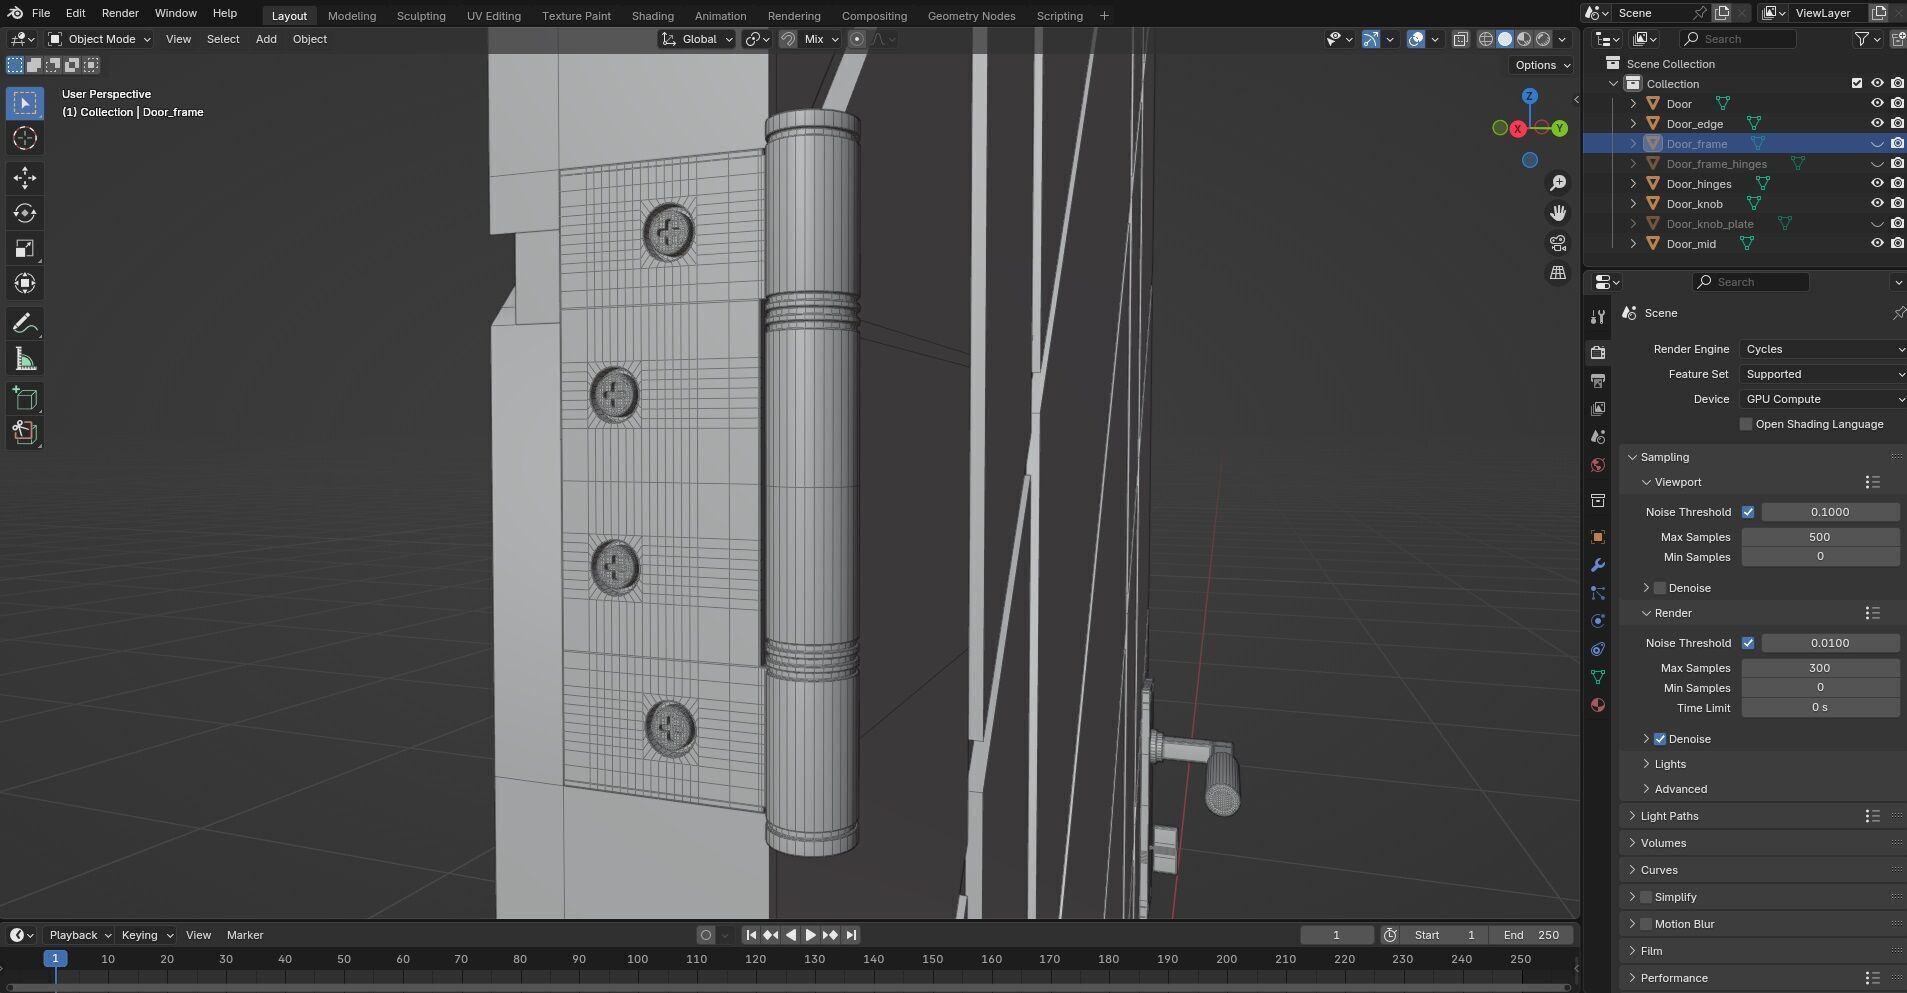Select the Cursor tool in toolbar

point(25,138)
